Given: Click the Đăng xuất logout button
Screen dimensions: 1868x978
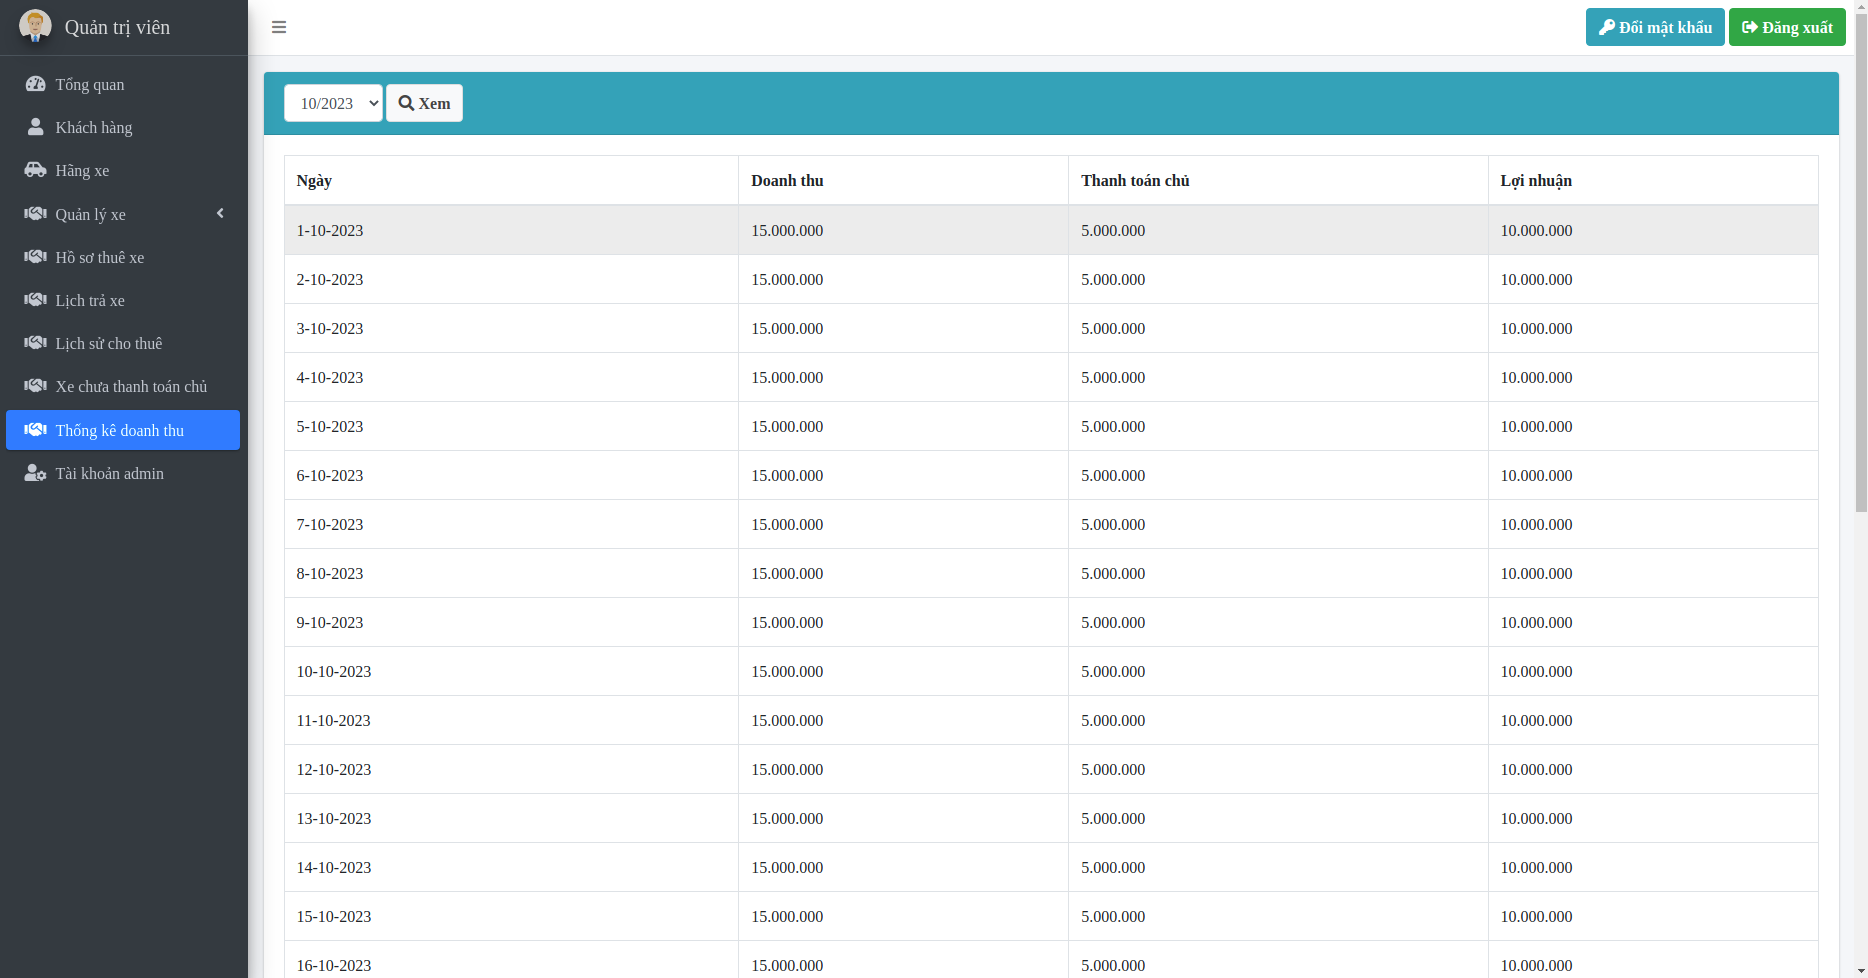Looking at the screenshot, I should point(1786,27).
